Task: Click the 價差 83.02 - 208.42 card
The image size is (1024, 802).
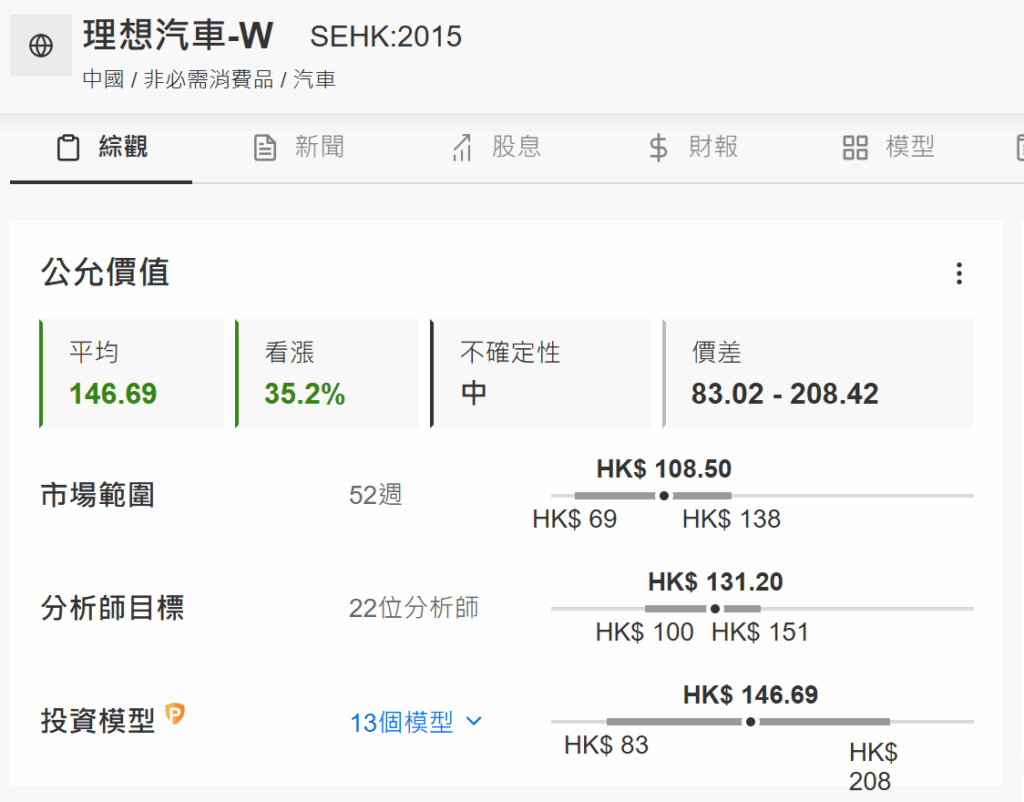Action: pos(818,374)
